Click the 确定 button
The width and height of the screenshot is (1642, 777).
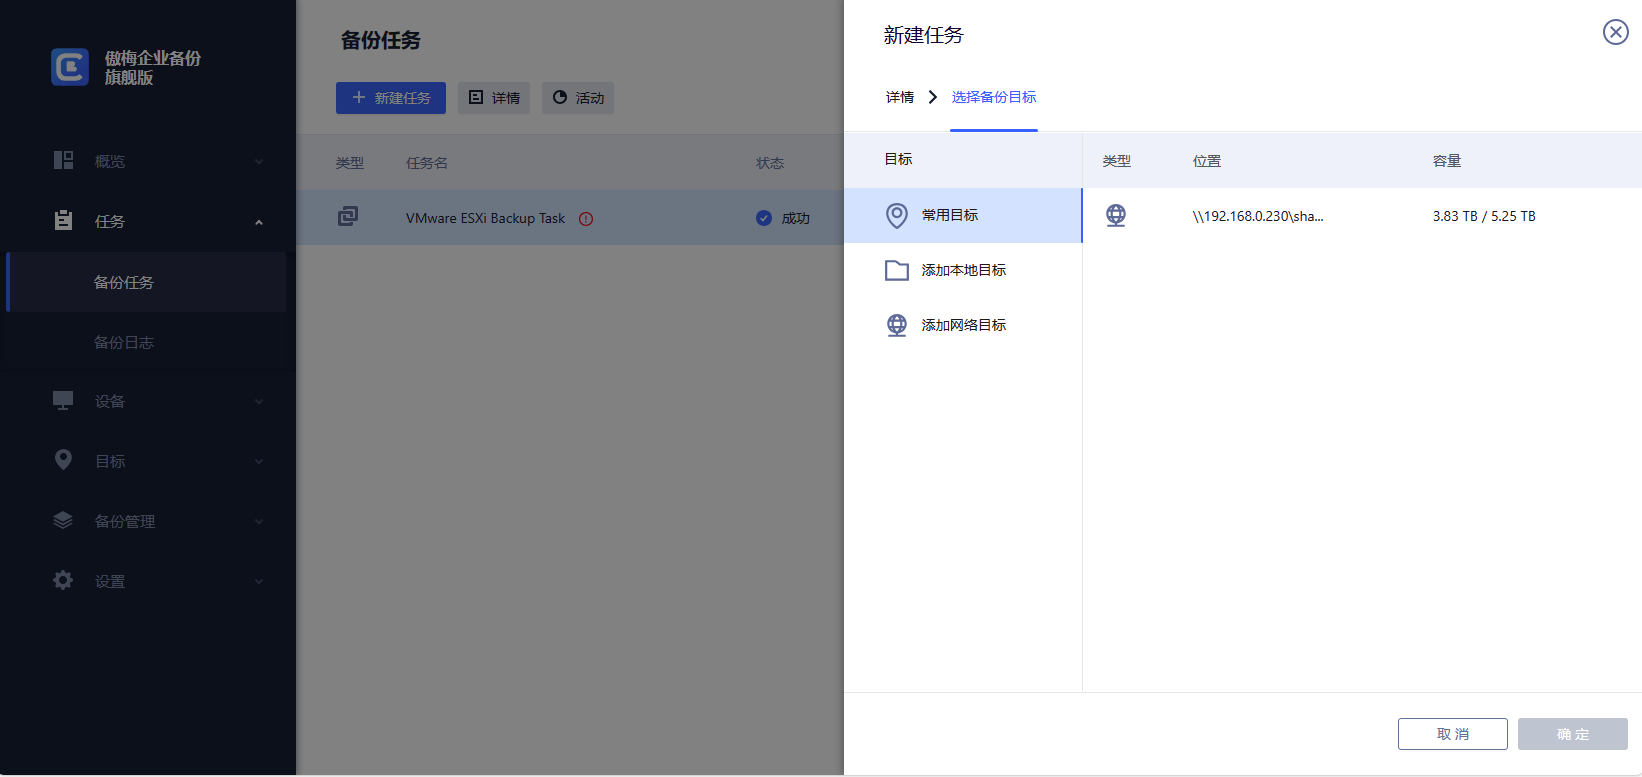[1572, 734]
